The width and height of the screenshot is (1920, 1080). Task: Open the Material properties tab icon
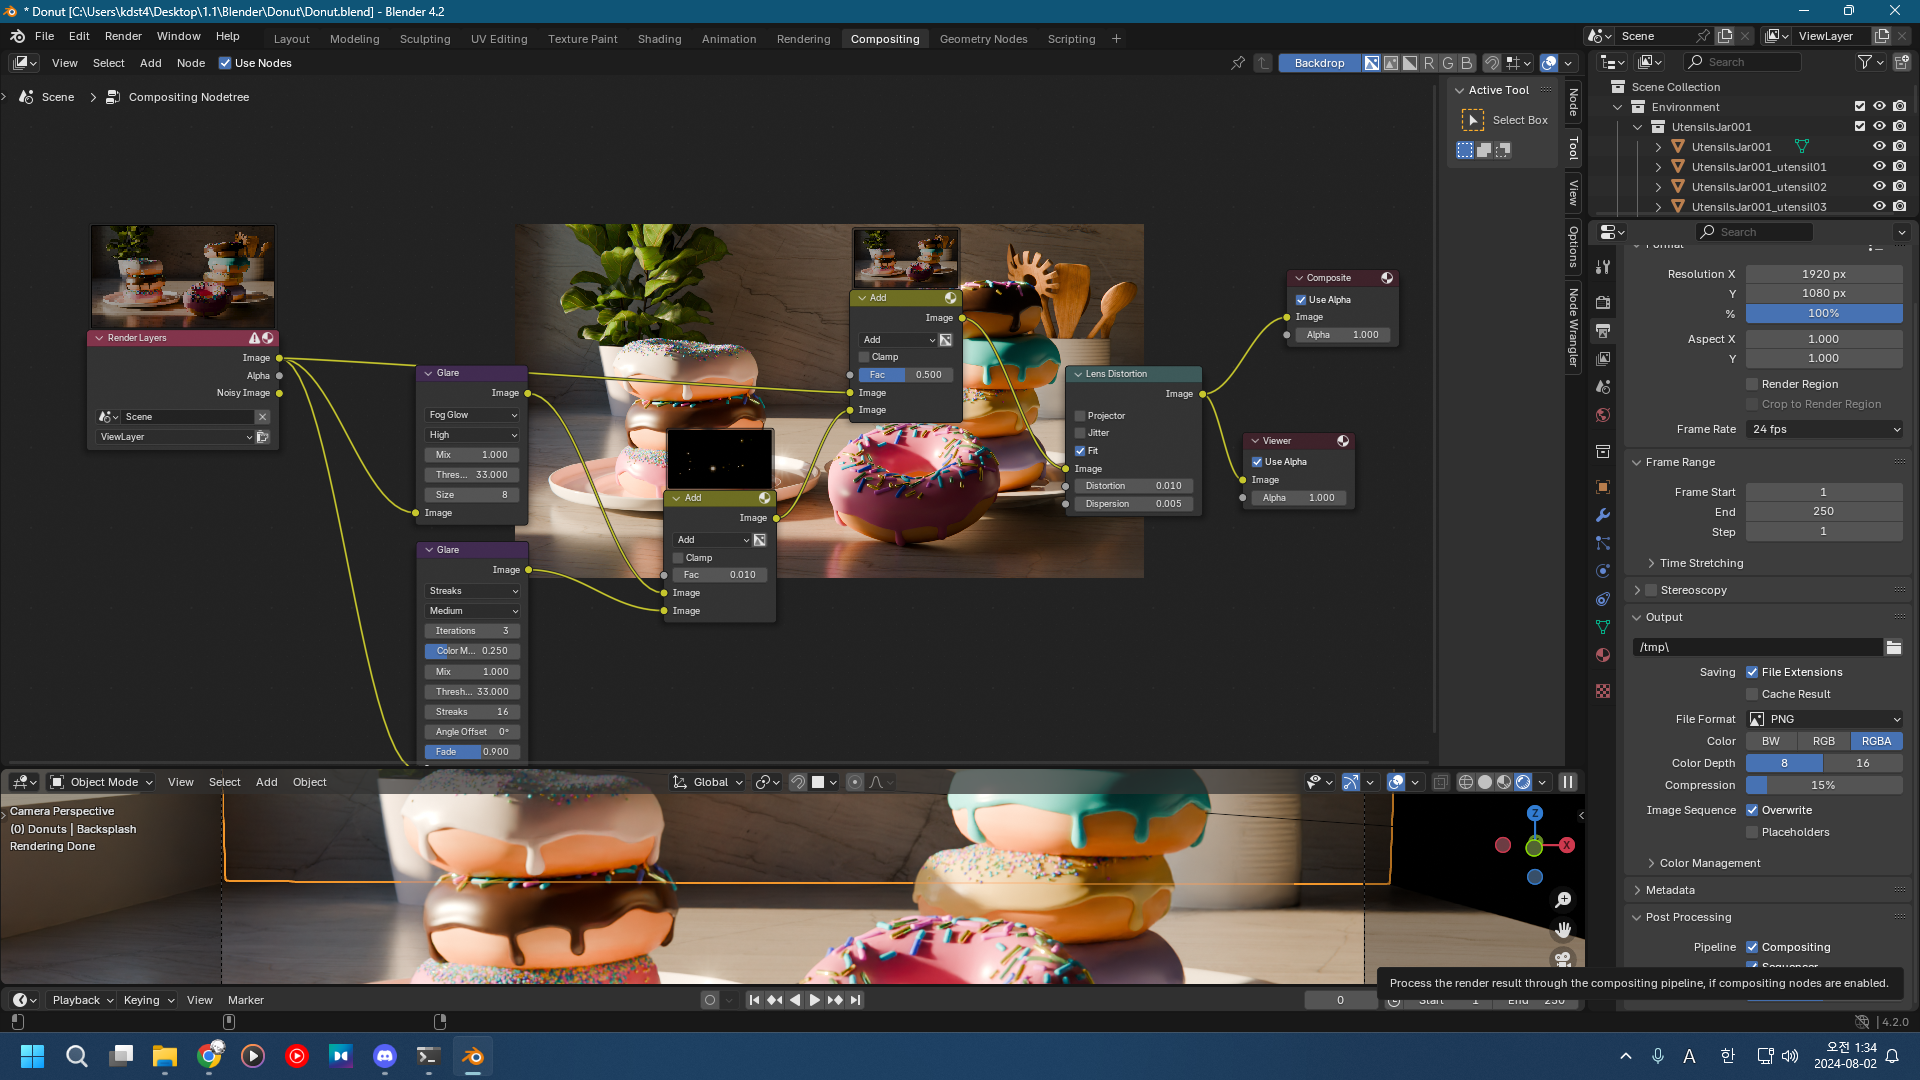(1603, 655)
